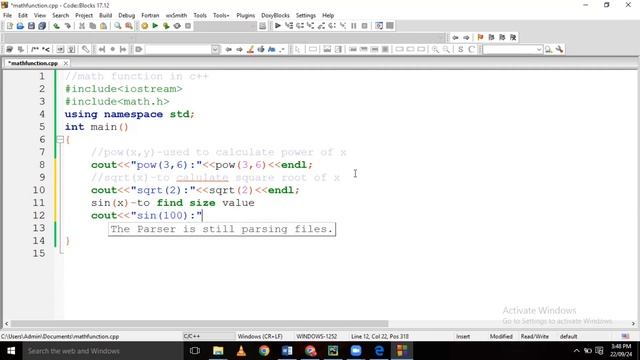Click the New file icon
Image resolution: width=640 pixels, height=360 pixels.
point(9,26)
